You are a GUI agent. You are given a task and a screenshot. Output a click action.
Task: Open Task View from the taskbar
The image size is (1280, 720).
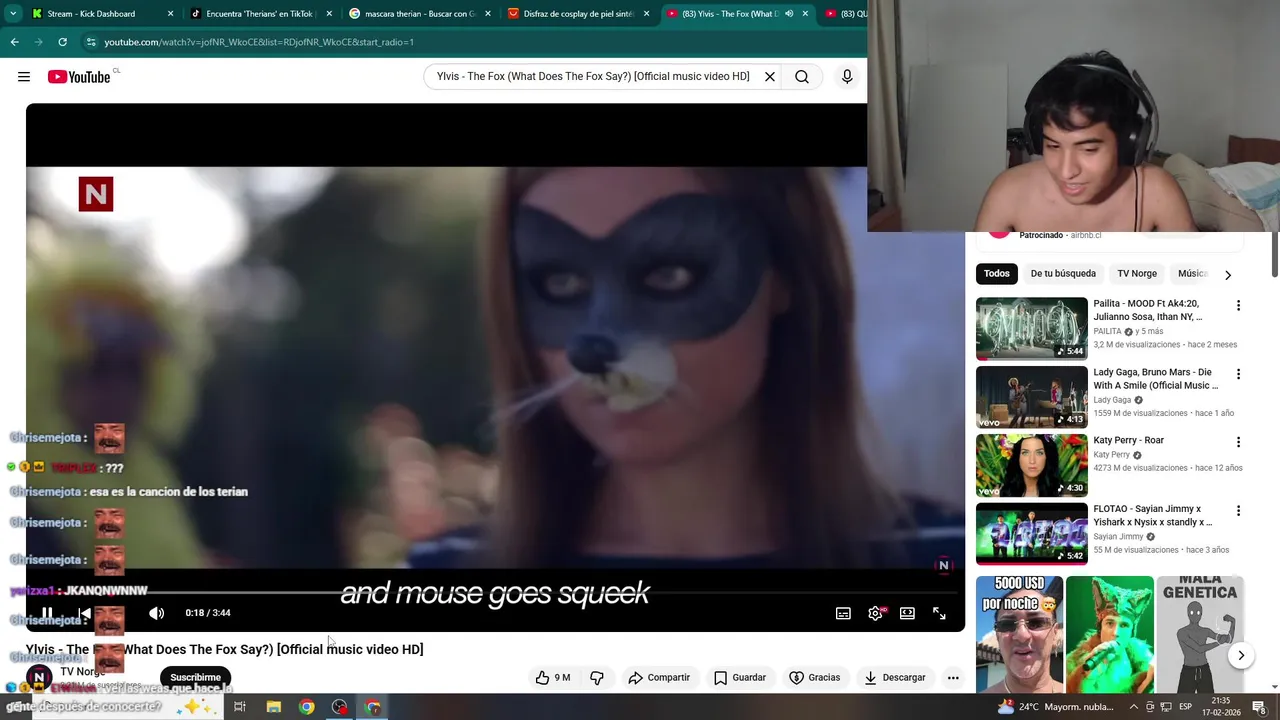240,707
